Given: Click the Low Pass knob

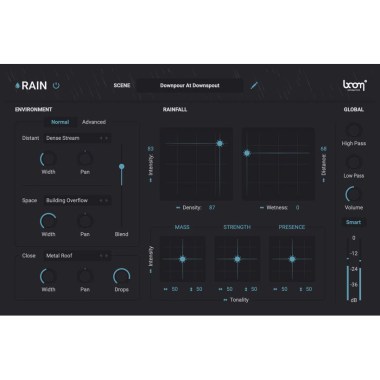Looking at the screenshot, I should [353, 163].
